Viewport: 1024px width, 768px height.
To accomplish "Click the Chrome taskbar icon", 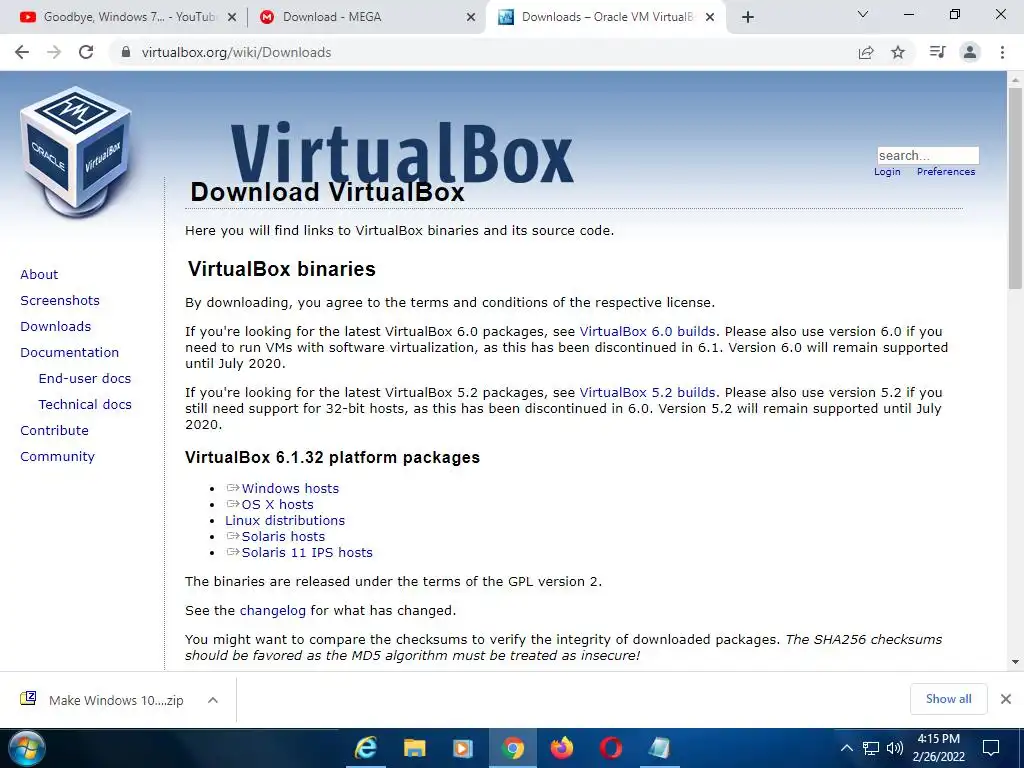I will pos(513,748).
